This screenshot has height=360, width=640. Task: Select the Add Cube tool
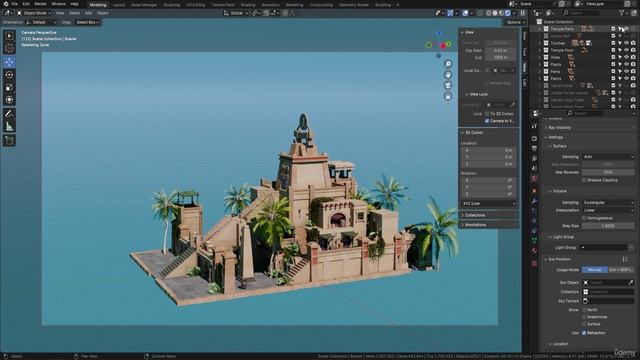(9, 140)
